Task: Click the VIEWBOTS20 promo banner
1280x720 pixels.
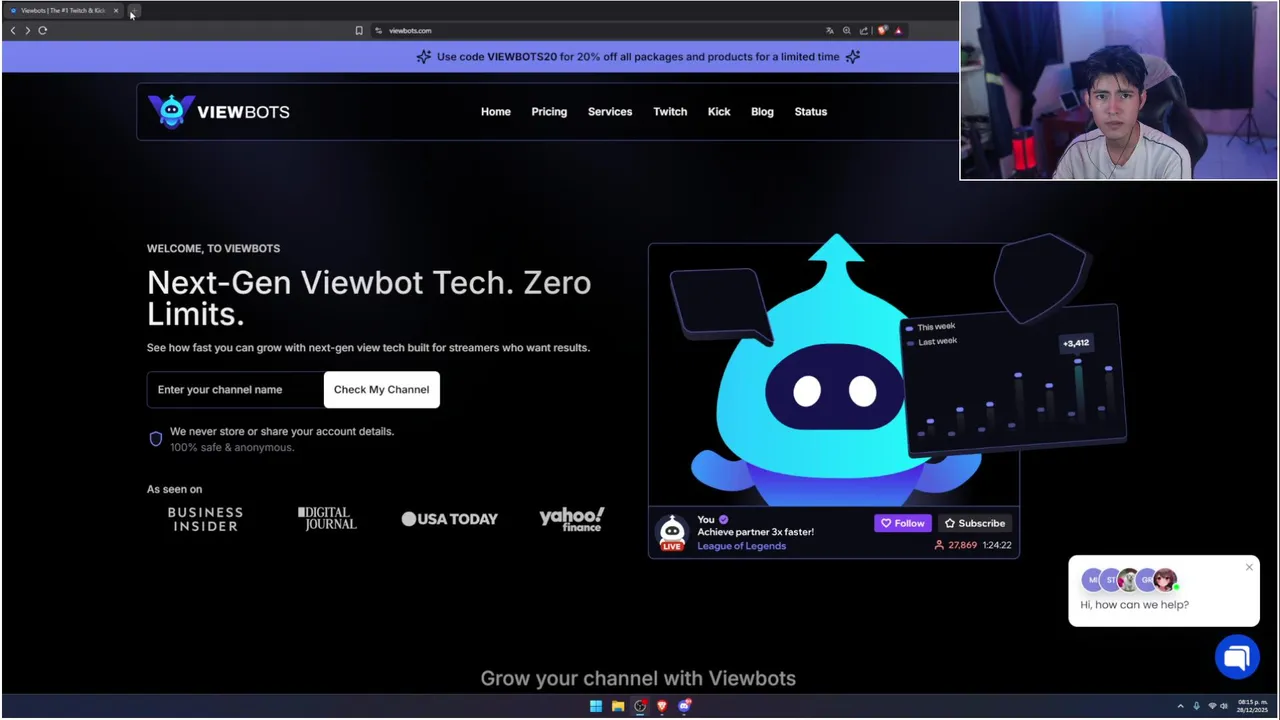Action: [x=638, y=57]
